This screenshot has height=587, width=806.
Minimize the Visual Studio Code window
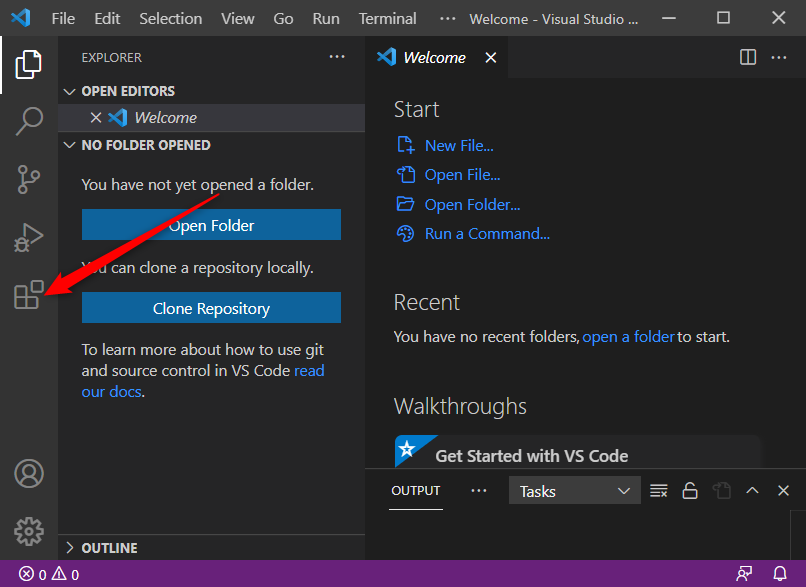coord(669,19)
